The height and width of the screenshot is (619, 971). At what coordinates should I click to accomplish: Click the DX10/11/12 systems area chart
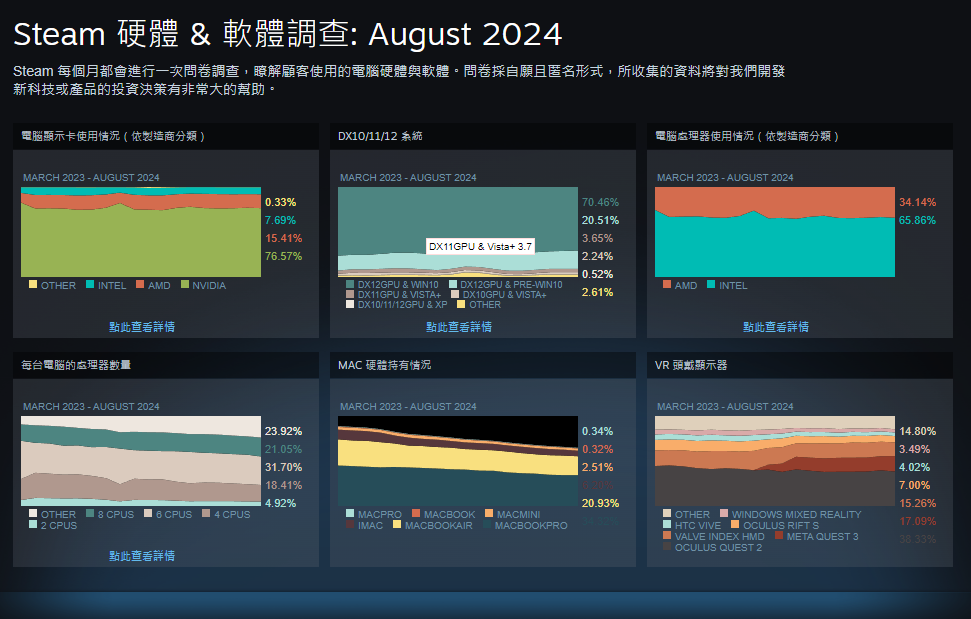pos(458,232)
